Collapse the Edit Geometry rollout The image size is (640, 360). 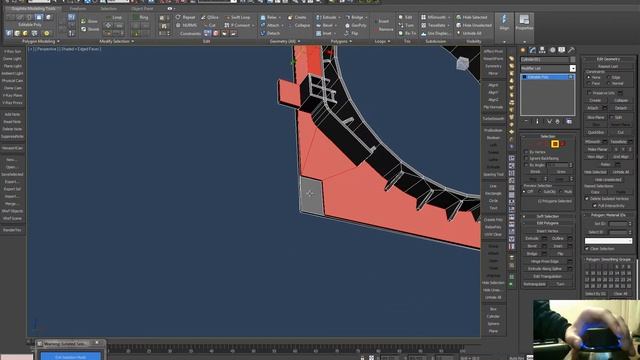608,59
